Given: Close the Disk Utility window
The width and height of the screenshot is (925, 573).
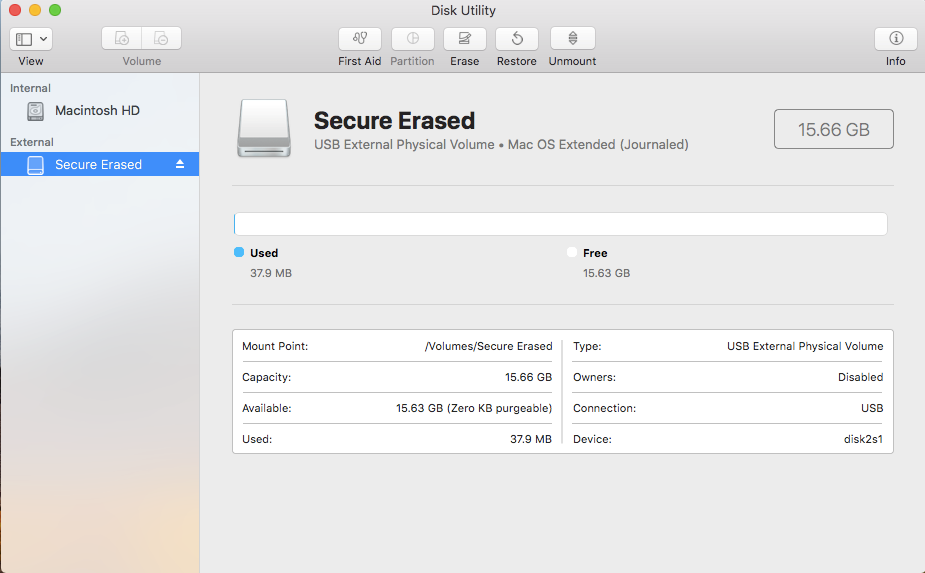Looking at the screenshot, I should (15, 10).
